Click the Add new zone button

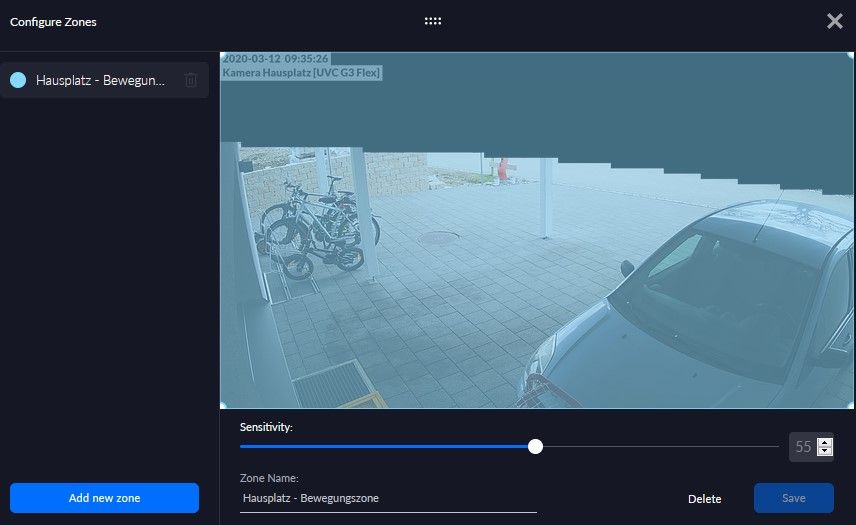click(x=104, y=498)
